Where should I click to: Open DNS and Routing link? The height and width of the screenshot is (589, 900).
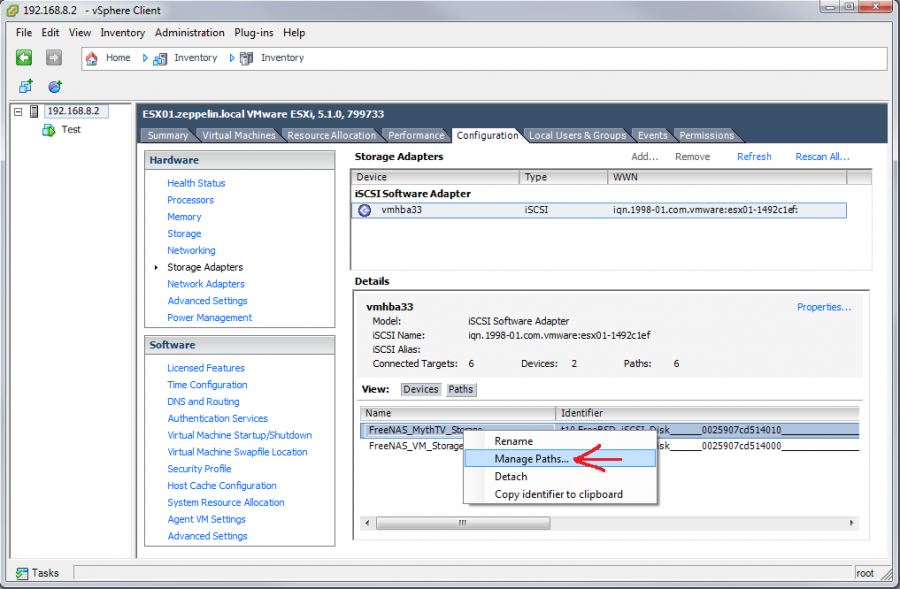coord(203,401)
